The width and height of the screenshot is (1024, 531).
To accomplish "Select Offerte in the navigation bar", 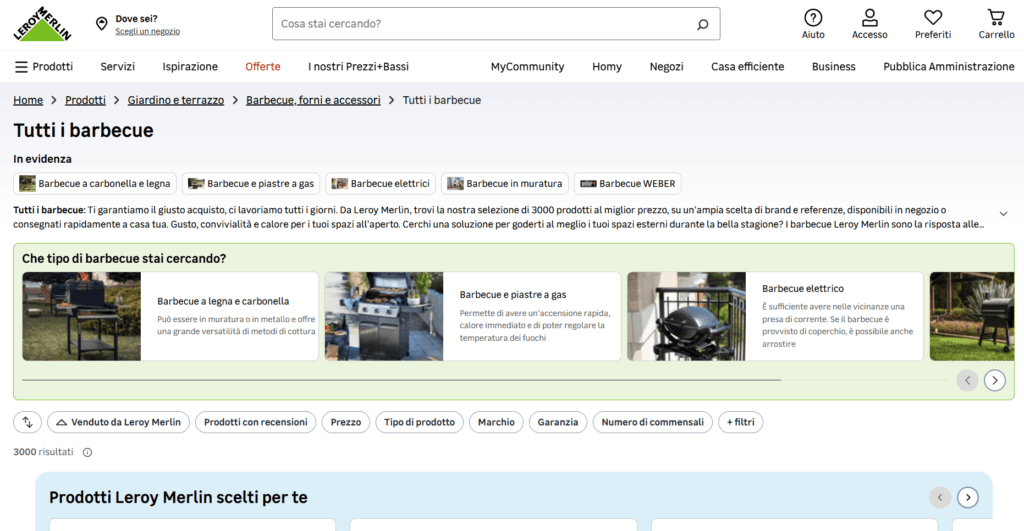I will pos(263,67).
